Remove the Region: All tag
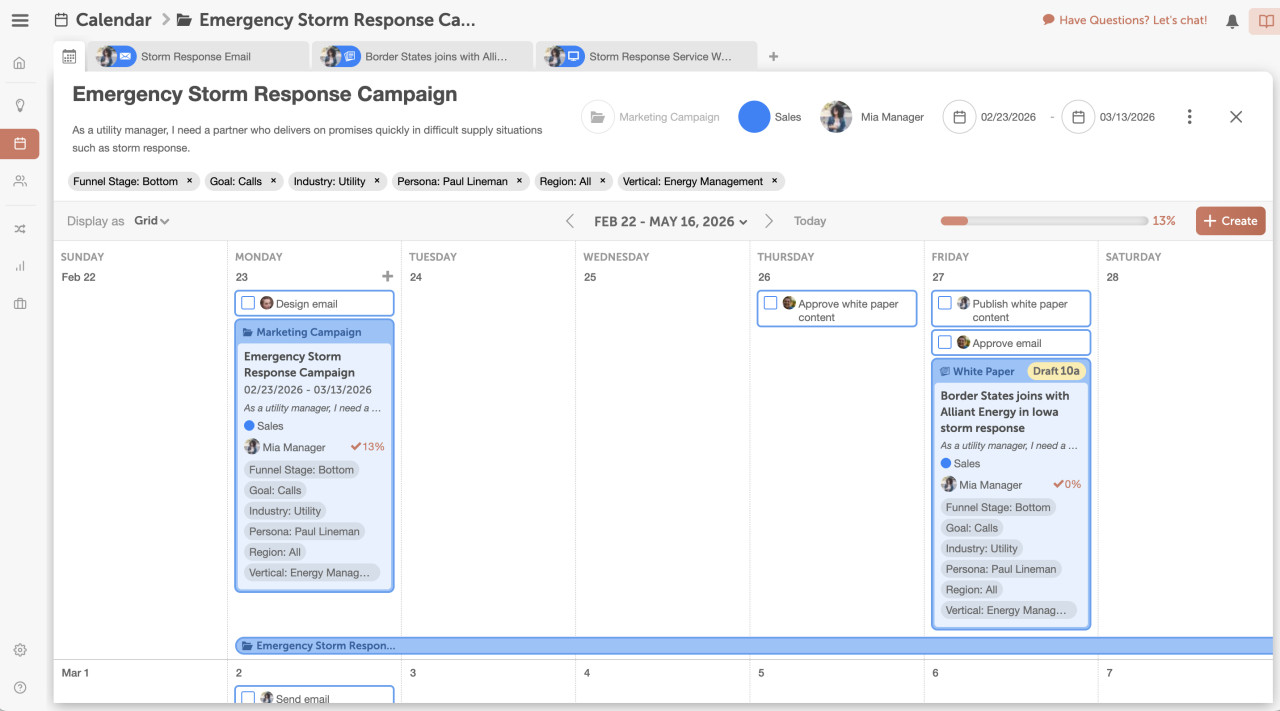This screenshot has height=711, width=1280. [602, 181]
